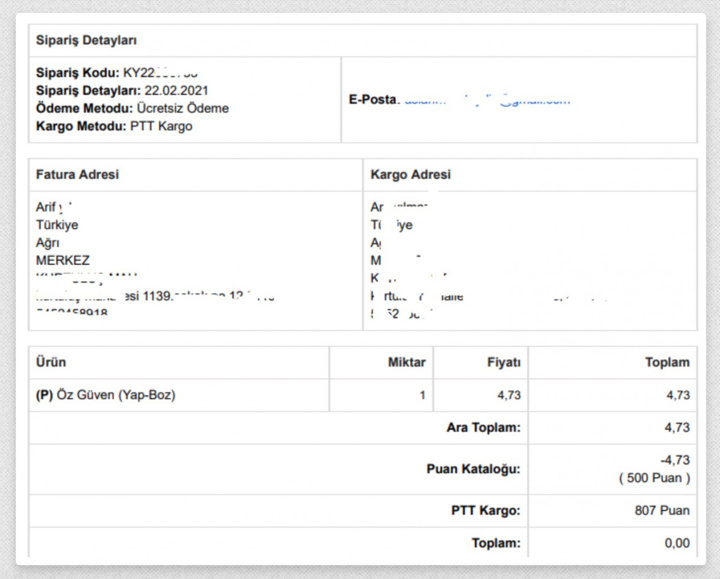Click the Kargo Adresi section header
The image size is (720, 579).
pyautogui.click(x=410, y=174)
